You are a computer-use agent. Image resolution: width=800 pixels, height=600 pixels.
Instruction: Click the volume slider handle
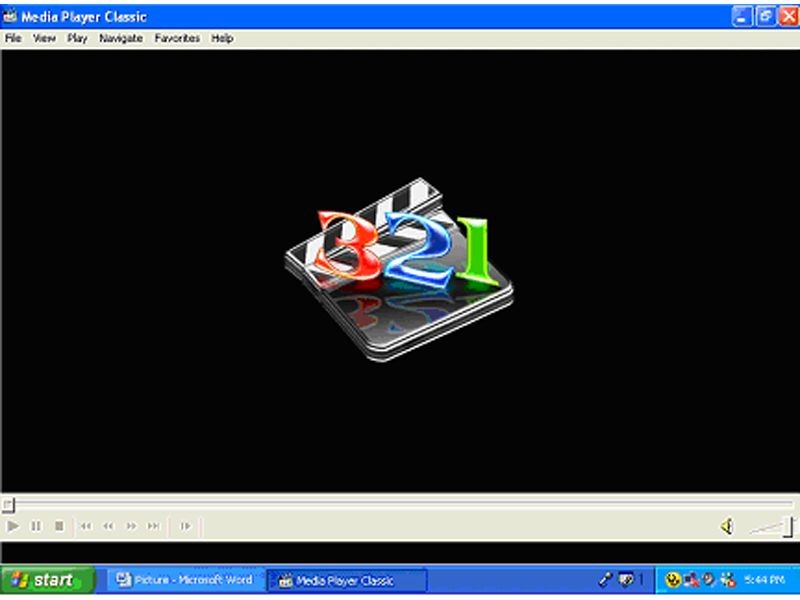788,526
